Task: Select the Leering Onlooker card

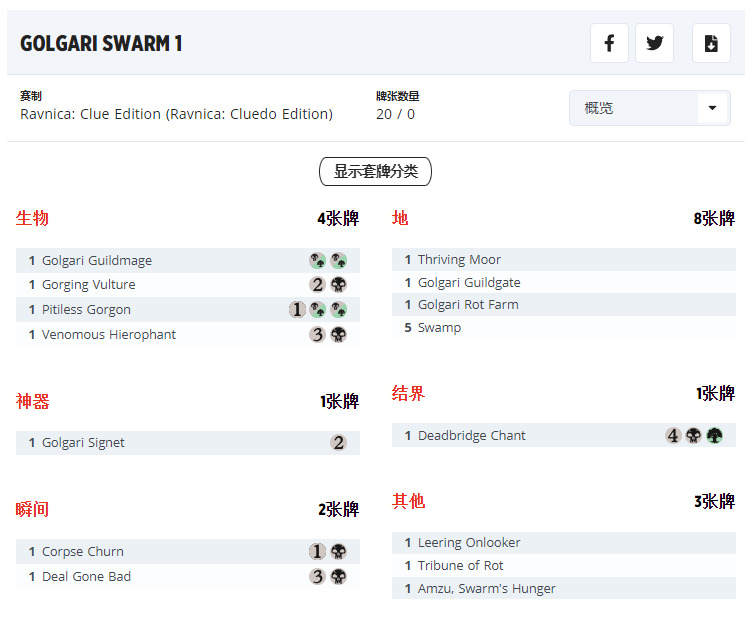Action: (469, 543)
